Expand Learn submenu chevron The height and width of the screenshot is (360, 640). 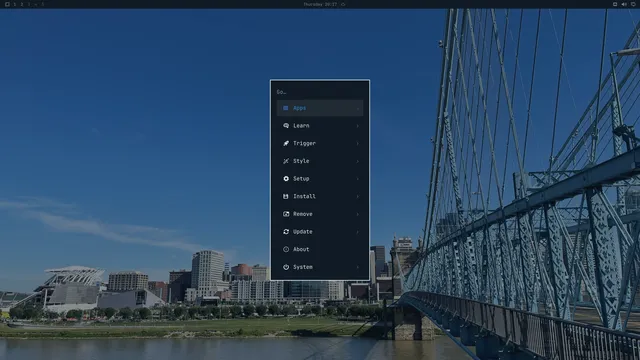pos(358,126)
